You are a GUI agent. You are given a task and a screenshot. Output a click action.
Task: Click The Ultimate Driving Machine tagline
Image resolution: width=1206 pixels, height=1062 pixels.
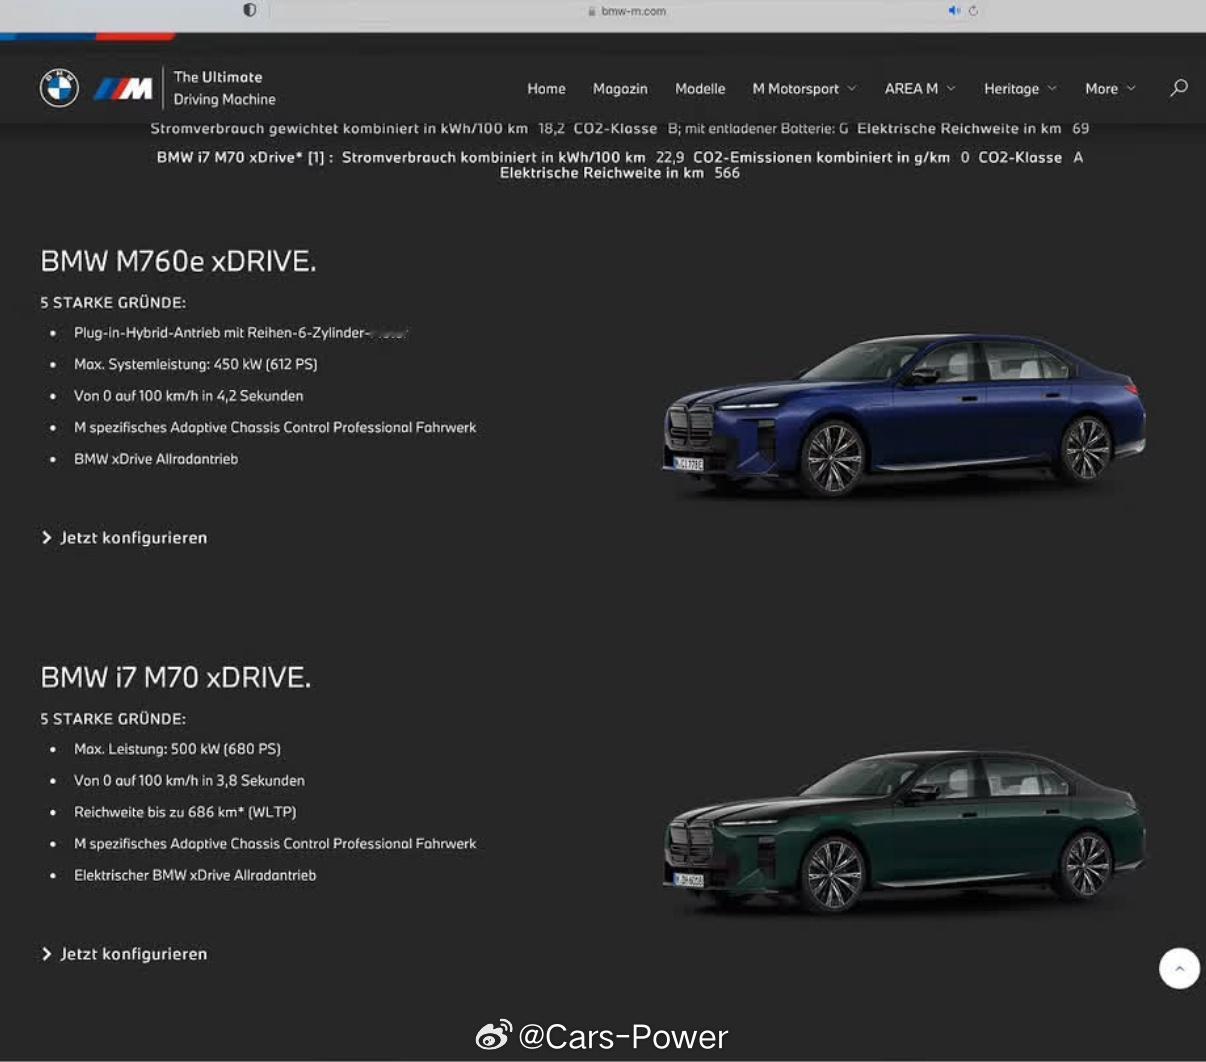tap(224, 88)
